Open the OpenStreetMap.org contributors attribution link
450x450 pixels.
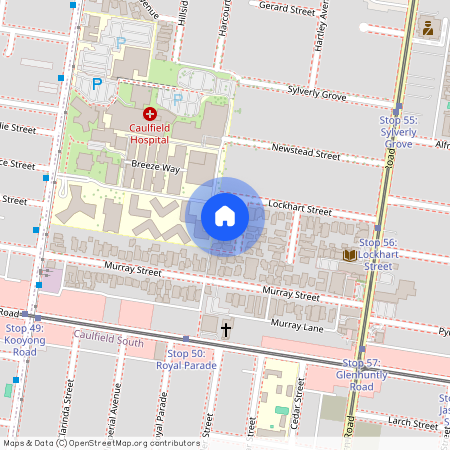(134, 443)
